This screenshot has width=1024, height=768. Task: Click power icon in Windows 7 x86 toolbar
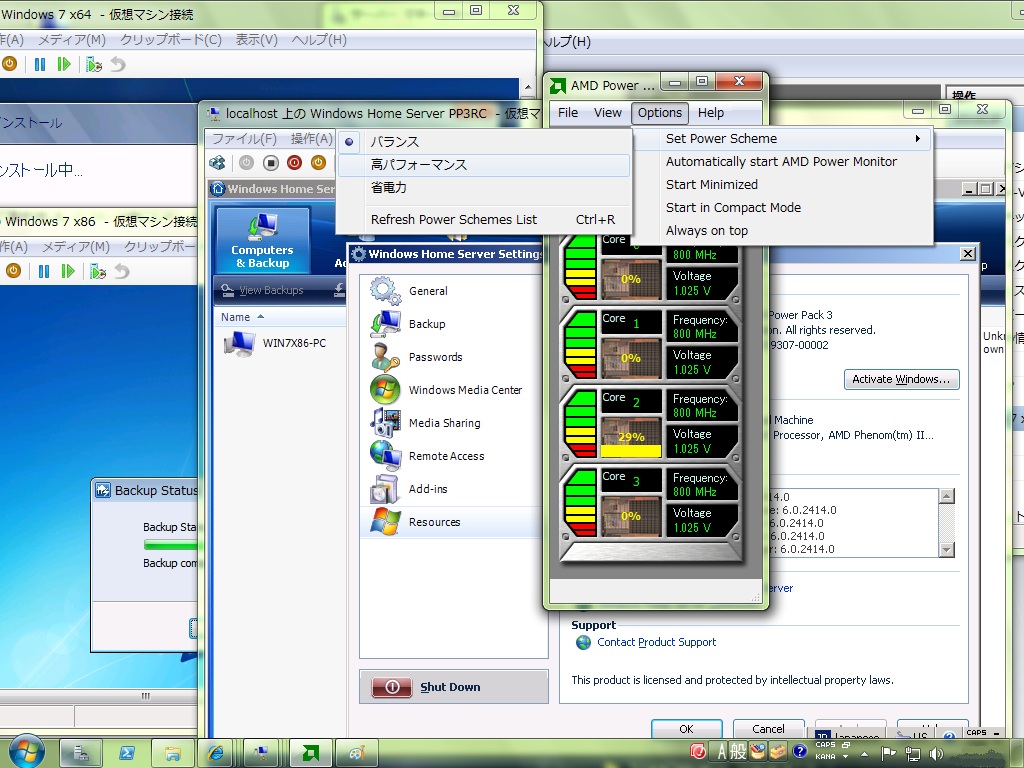(14, 271)
